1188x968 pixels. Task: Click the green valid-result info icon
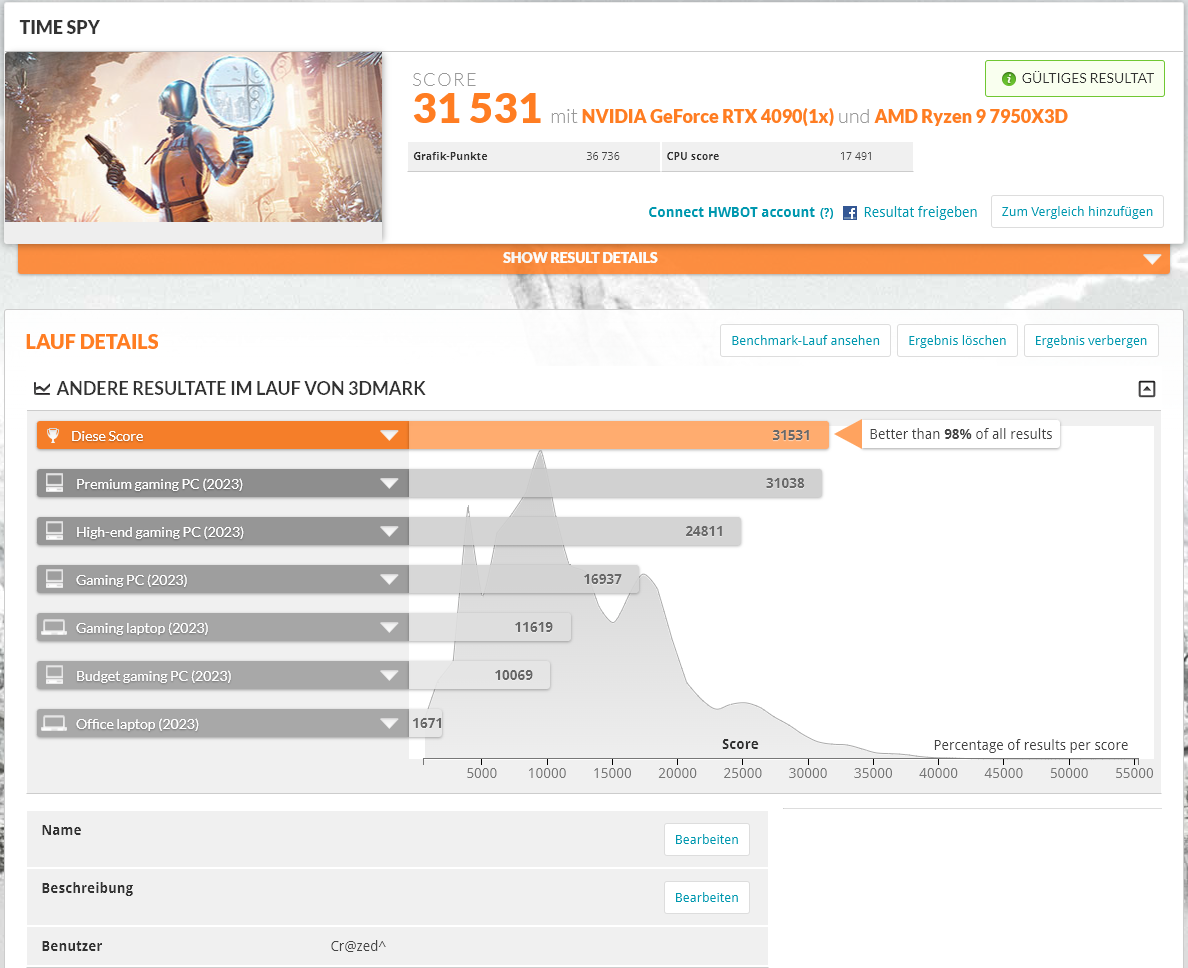point(1008,79)
